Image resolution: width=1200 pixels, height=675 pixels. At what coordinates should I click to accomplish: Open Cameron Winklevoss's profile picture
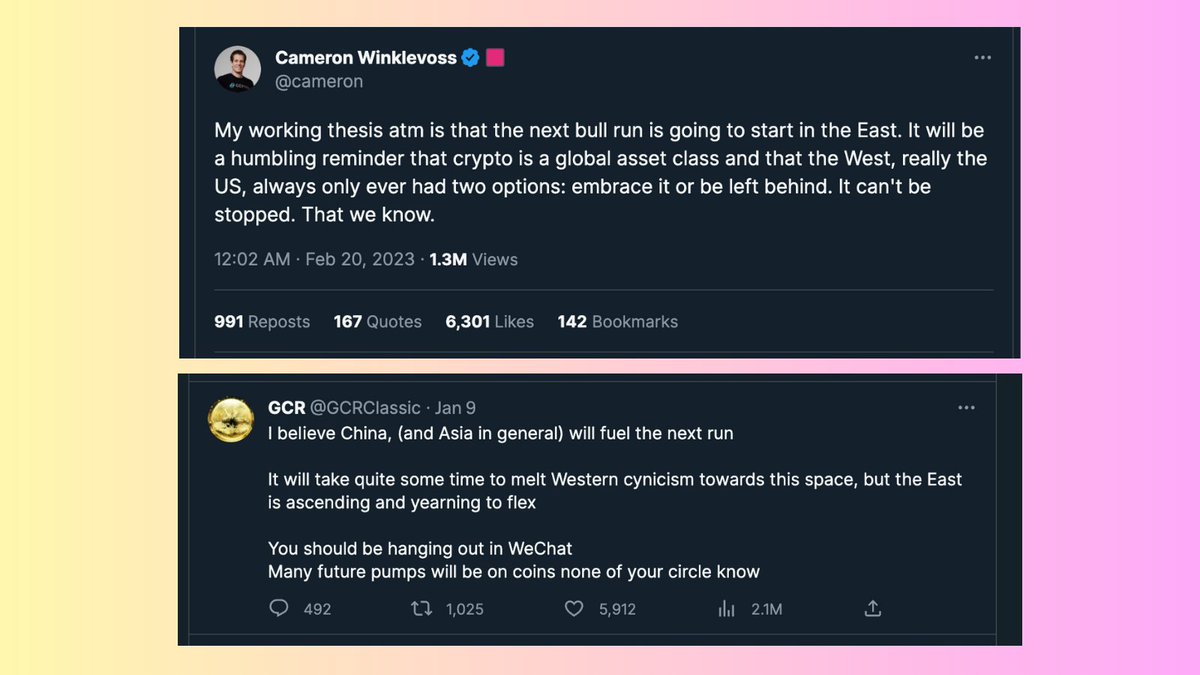(238, 70)
